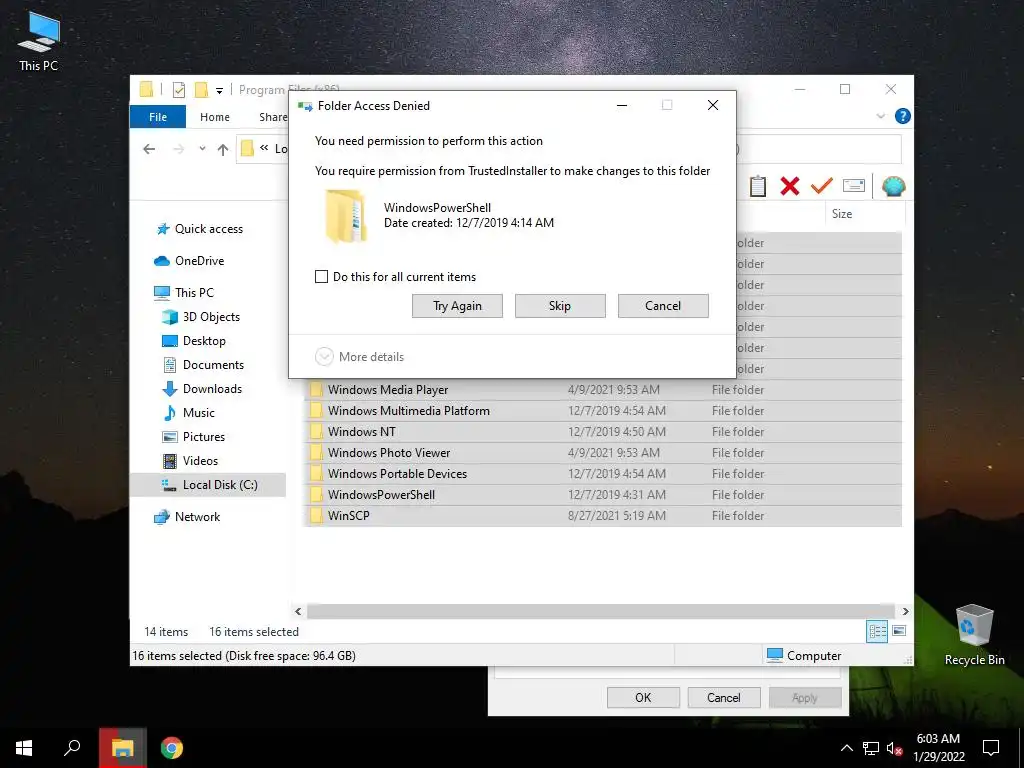Click the shell globe toolbar icon
1024x768 pixels.
[893, 186]
